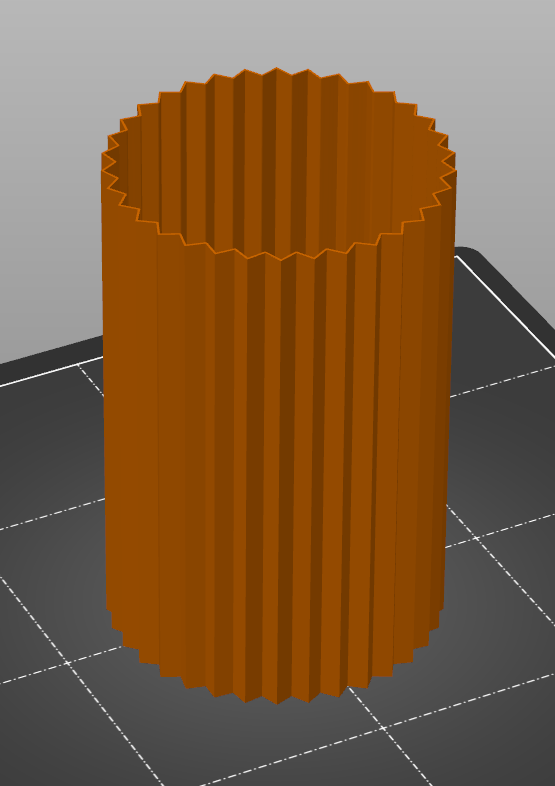Click inside the hollow cylinder interior

[281, 165]
